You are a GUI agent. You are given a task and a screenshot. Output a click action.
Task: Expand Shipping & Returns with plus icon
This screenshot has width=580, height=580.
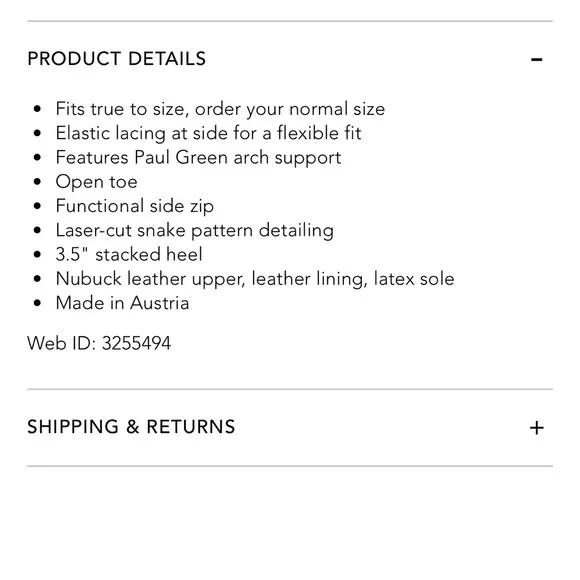tap(536, 428)
